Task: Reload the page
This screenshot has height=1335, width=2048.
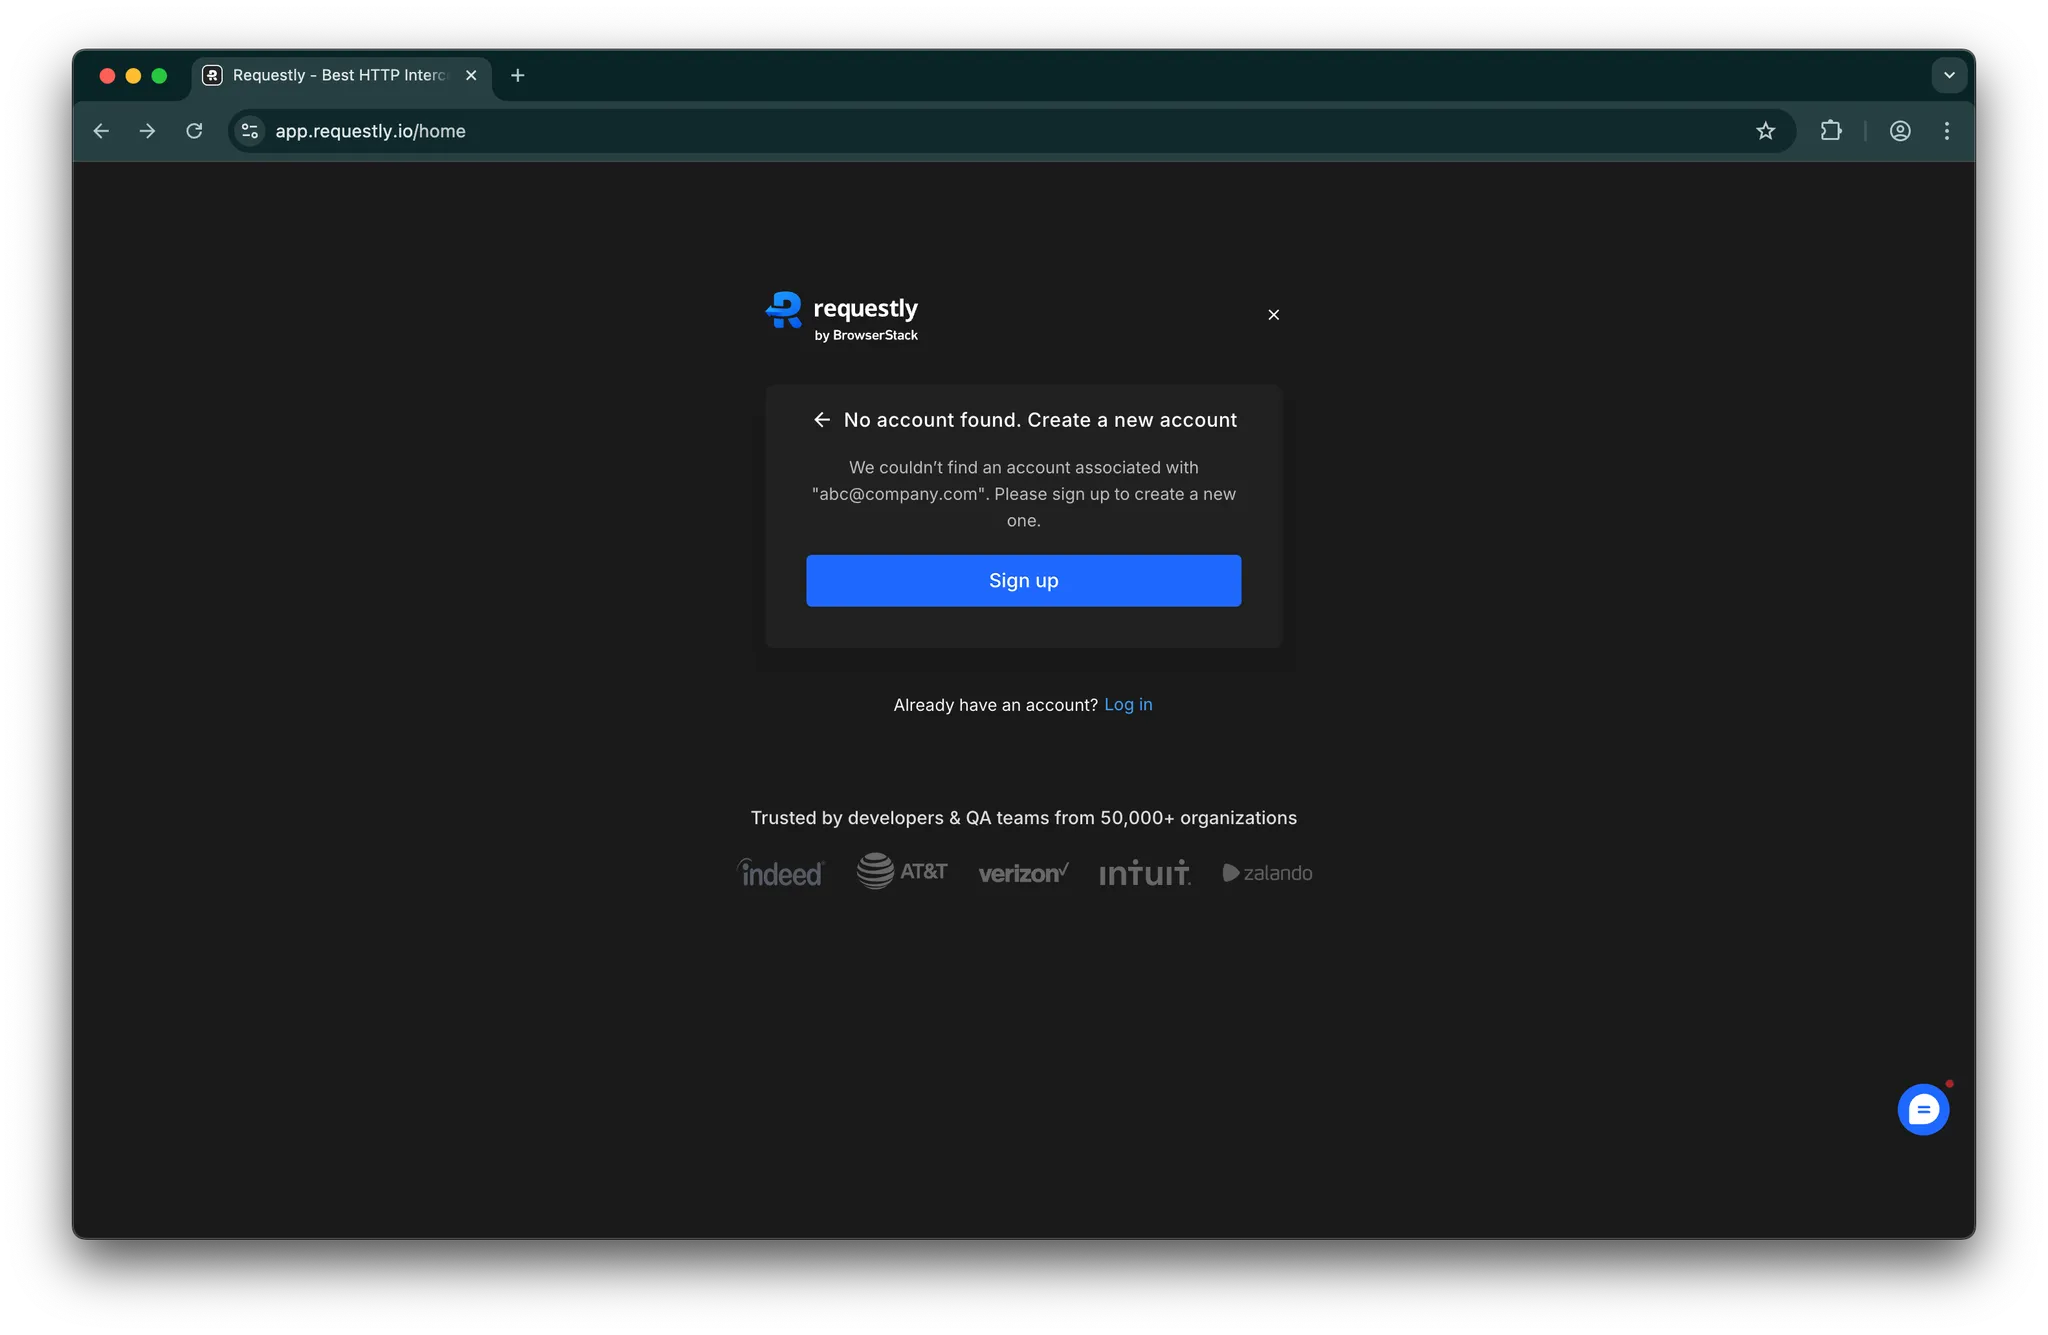Action: pyautogui.click(x=194, y=131)
